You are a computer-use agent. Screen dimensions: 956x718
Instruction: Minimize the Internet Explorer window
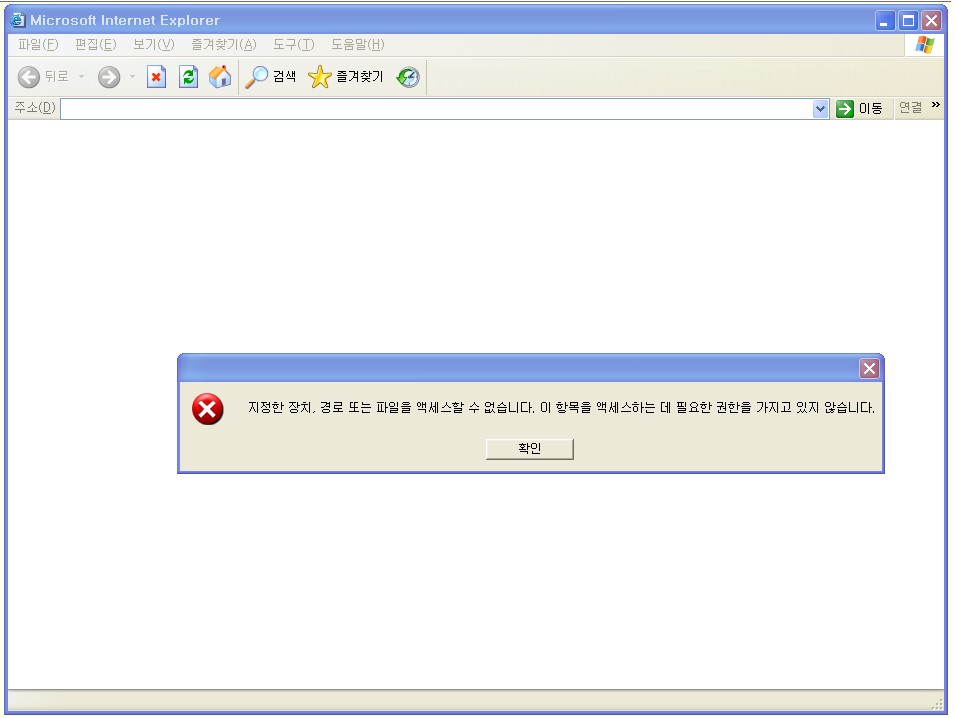pyautogui.click(x=885, y=21)
